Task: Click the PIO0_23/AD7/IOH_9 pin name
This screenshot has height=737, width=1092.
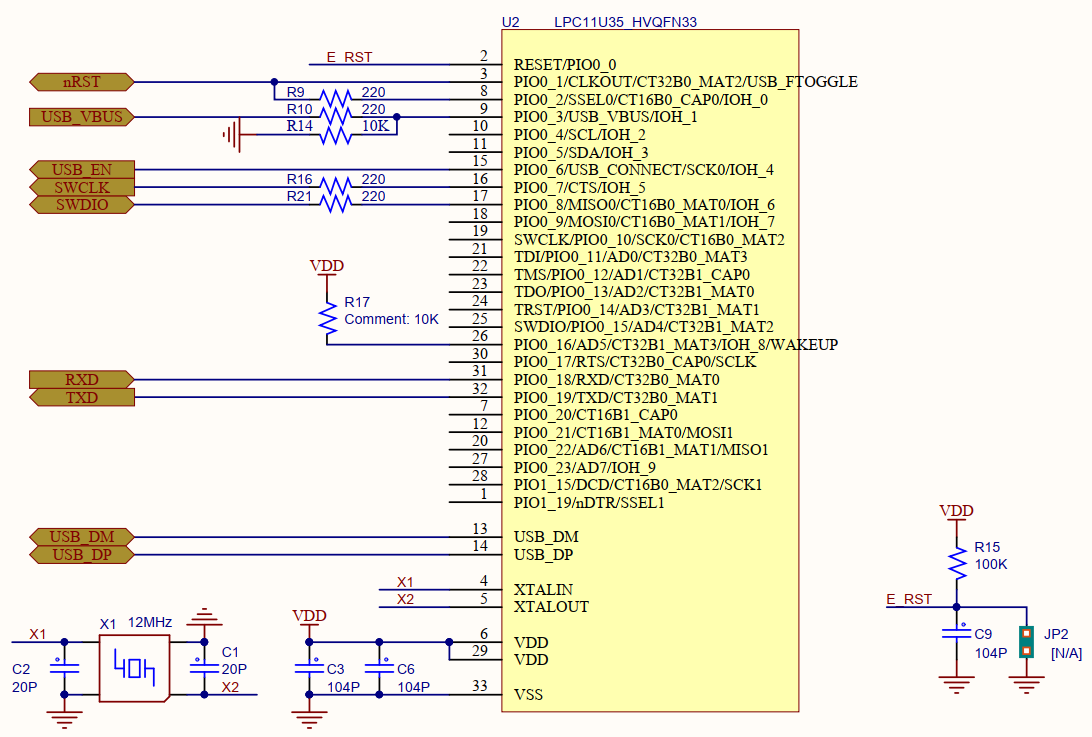Action: [x=584, y=467]
